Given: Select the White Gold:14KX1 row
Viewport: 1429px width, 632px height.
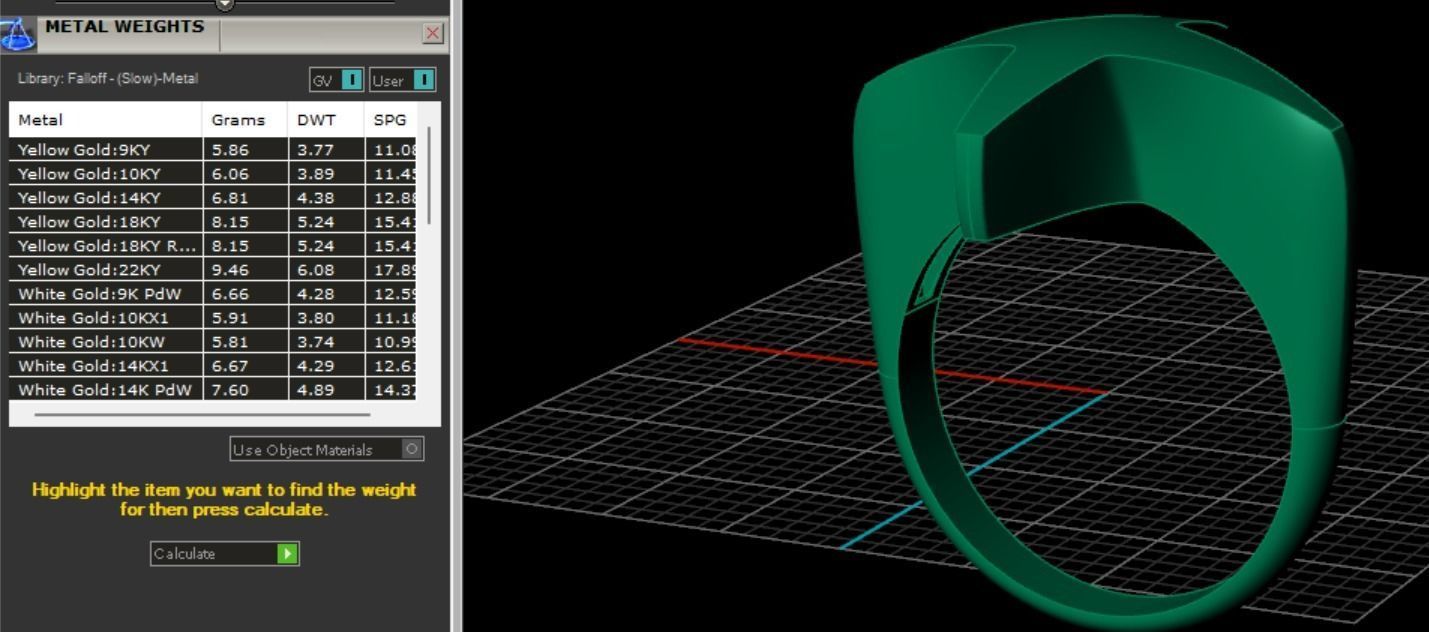Looking at the screenshot, I should tap(213, 366).
